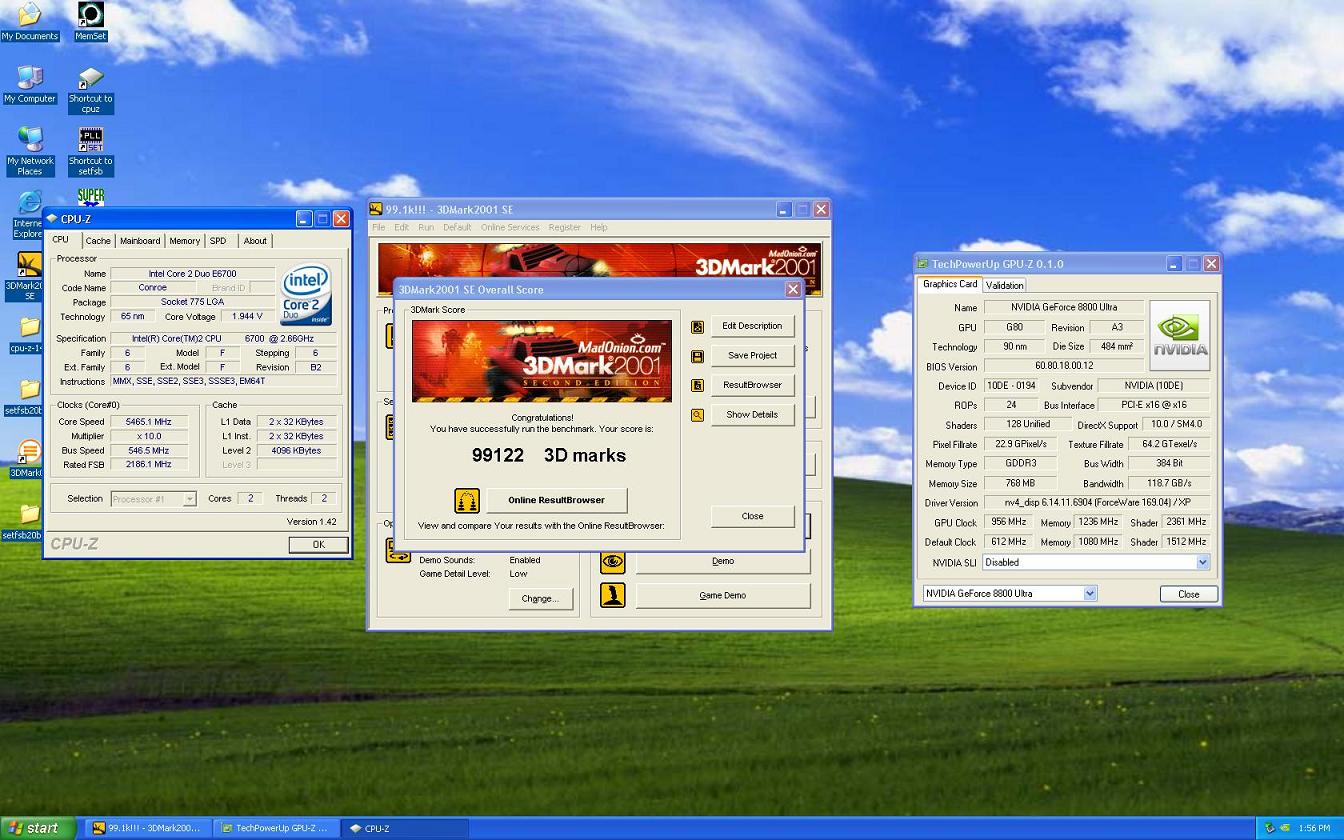Switch to the Mainboard tab in CPU-Z

point(140,241)
